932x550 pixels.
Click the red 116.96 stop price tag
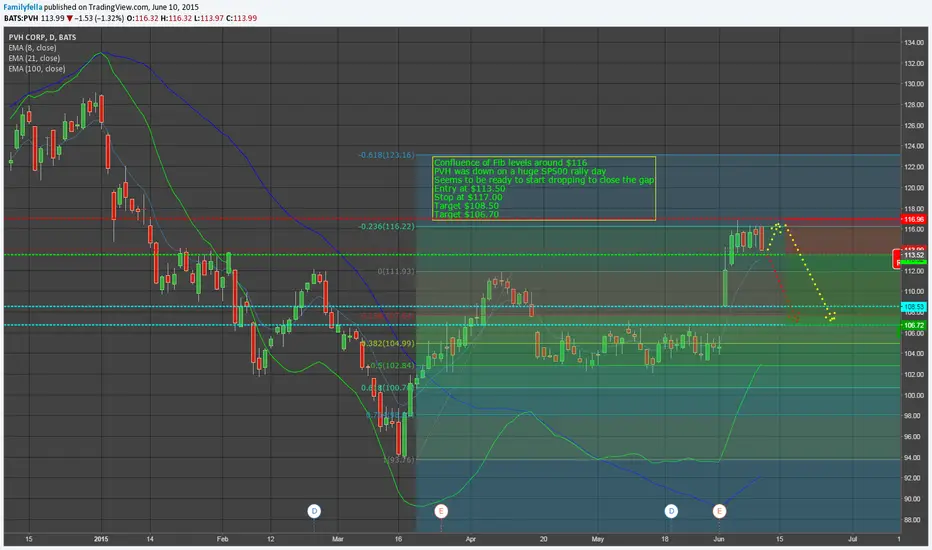coord(914,219)
